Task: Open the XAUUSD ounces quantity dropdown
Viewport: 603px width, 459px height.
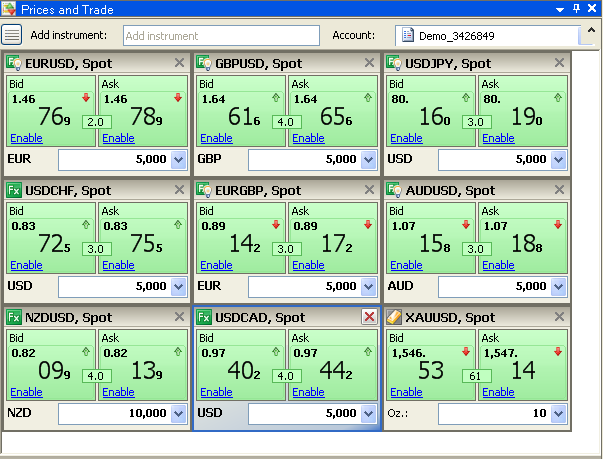Action: [559, 413]
